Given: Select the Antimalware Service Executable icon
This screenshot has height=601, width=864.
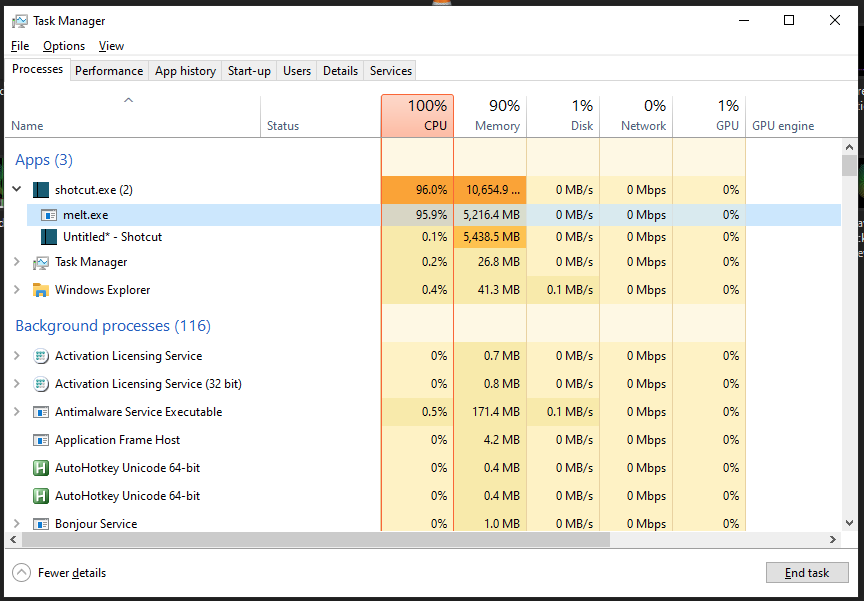Looking at the screenshot, I should [41, 411].
